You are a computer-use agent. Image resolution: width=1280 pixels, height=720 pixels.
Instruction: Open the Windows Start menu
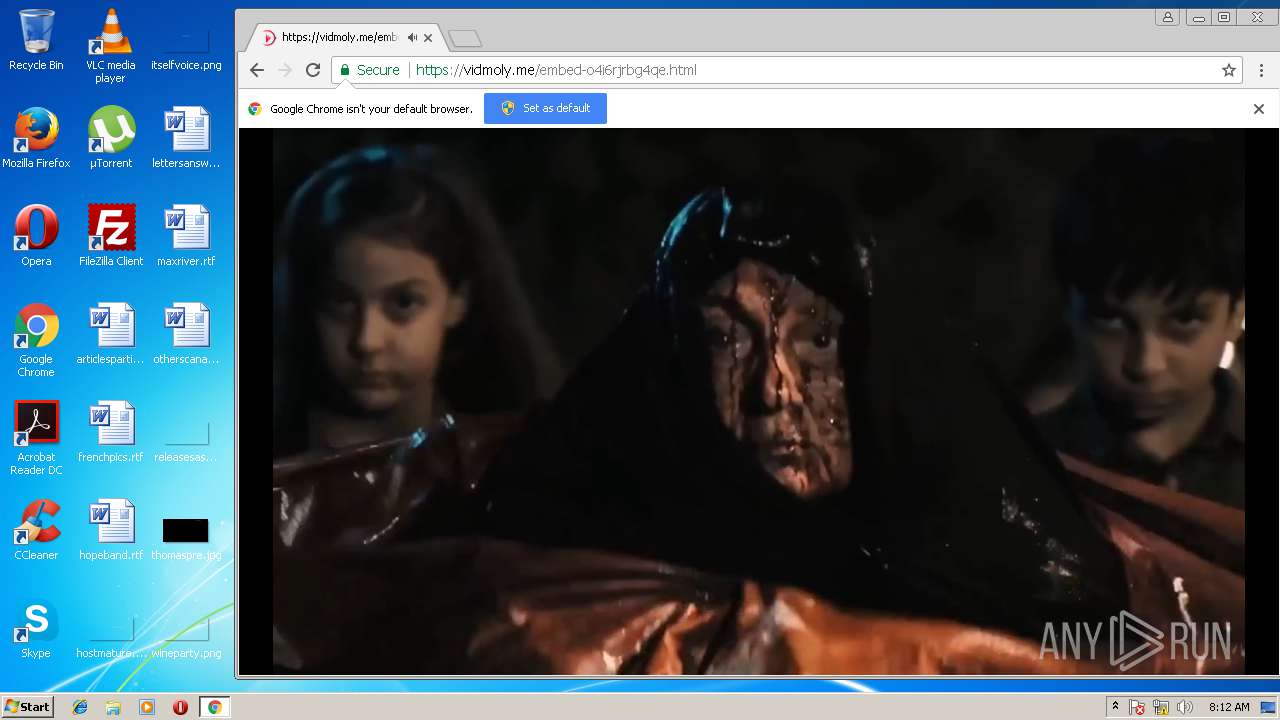[x=28, y=707]
